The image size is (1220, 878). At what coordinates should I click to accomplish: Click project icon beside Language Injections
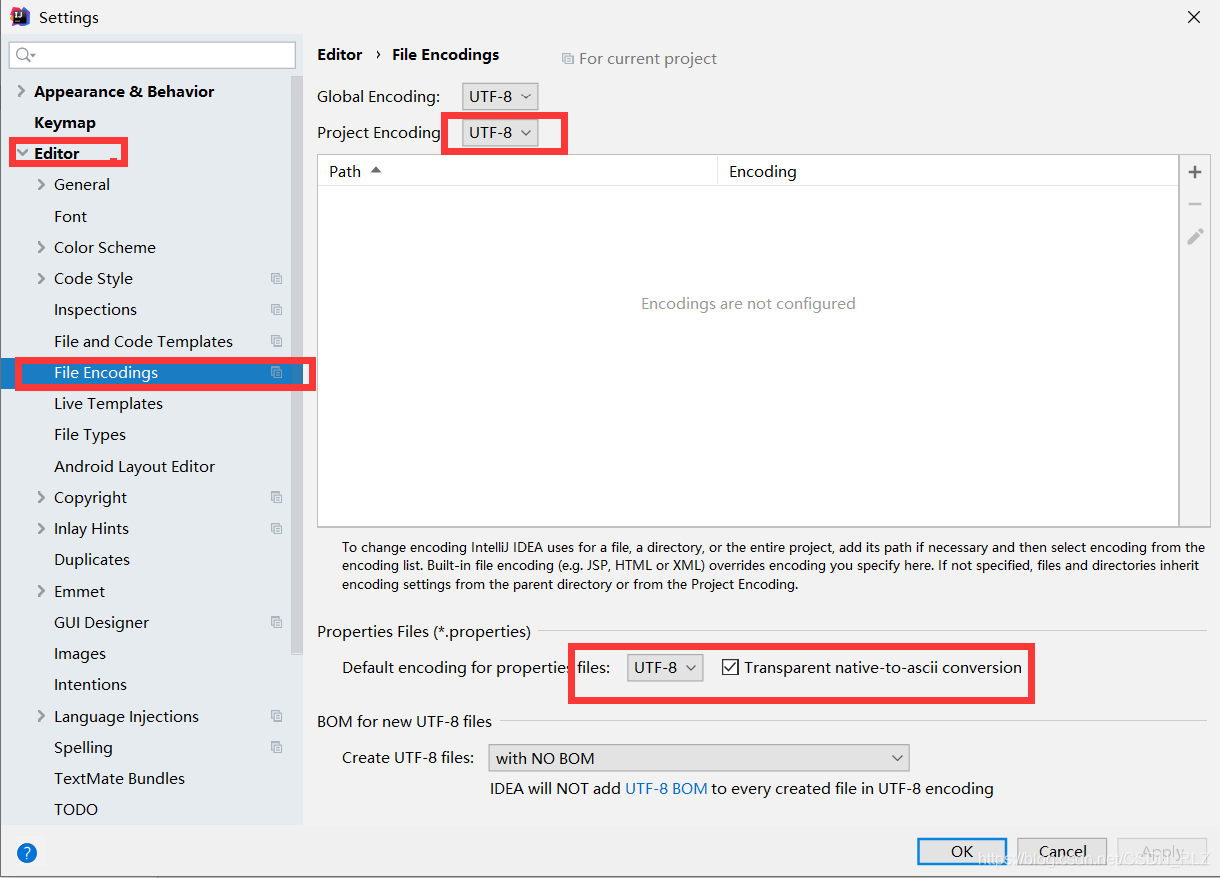click(x=277, y=716)
